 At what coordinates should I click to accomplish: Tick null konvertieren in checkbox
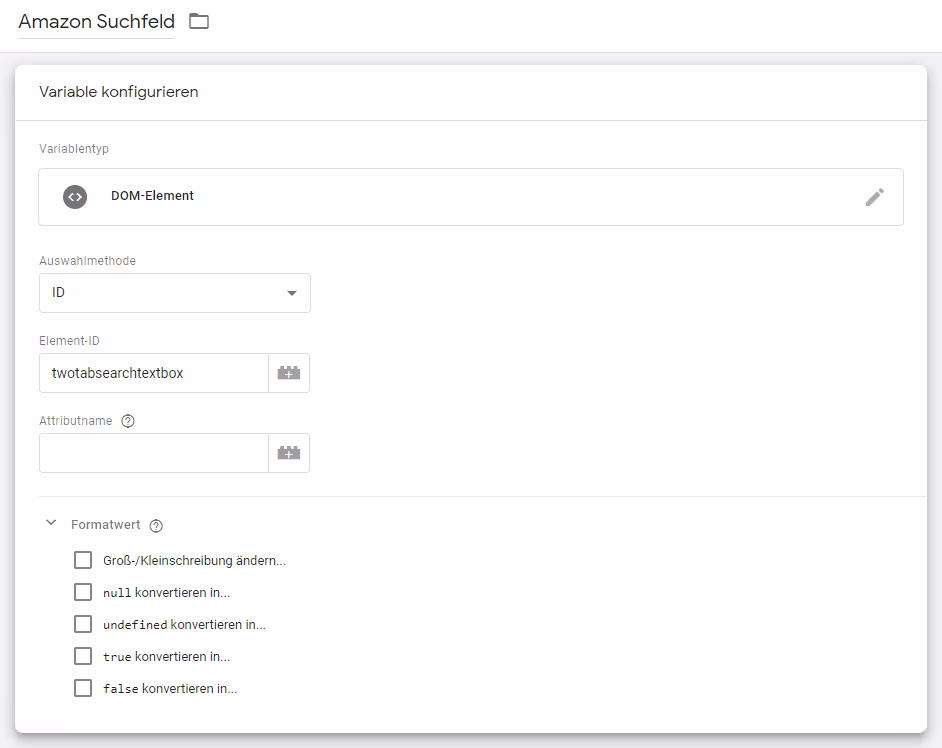pyautogui.click(x=83, y=592)
